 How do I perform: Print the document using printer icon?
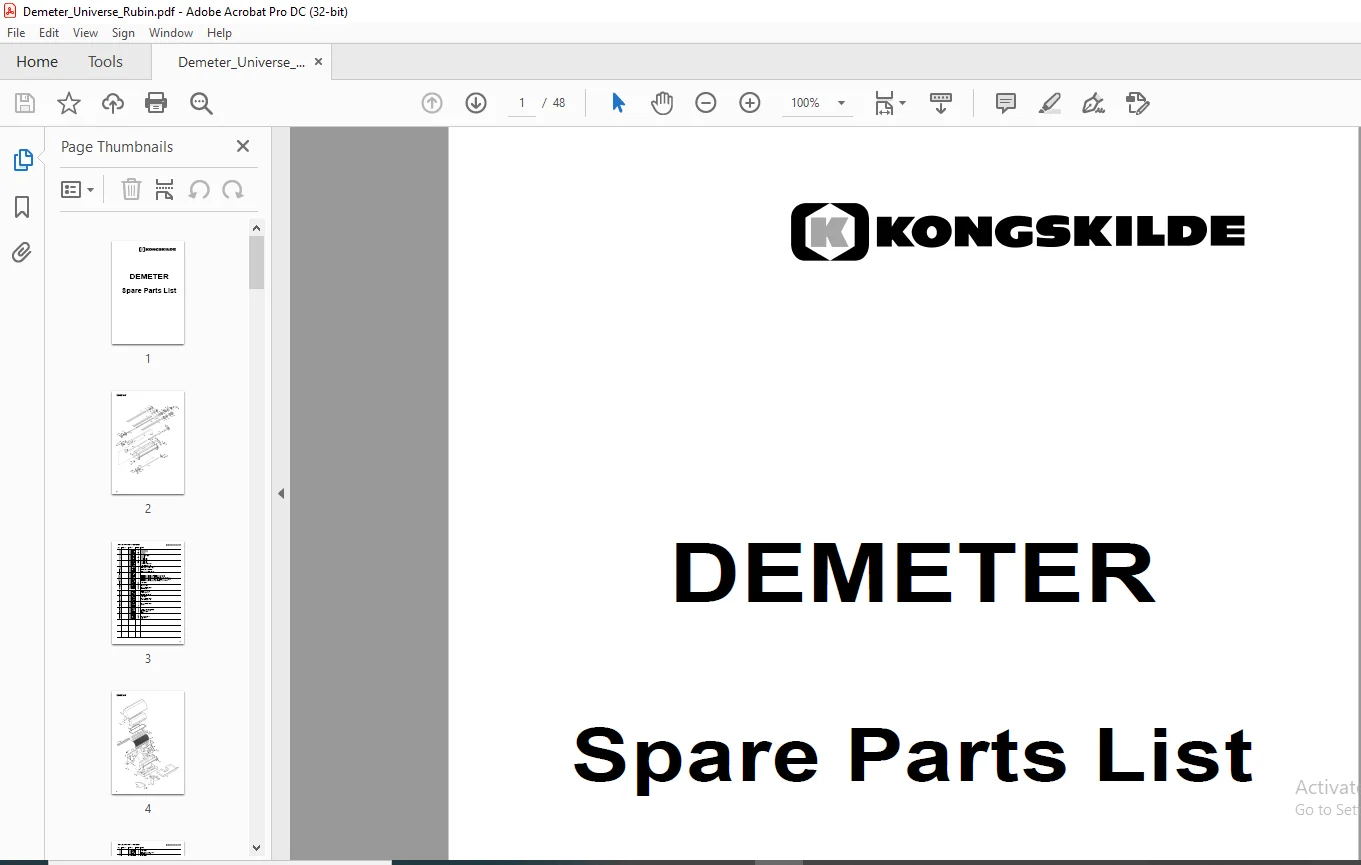[x=156, y=103]
